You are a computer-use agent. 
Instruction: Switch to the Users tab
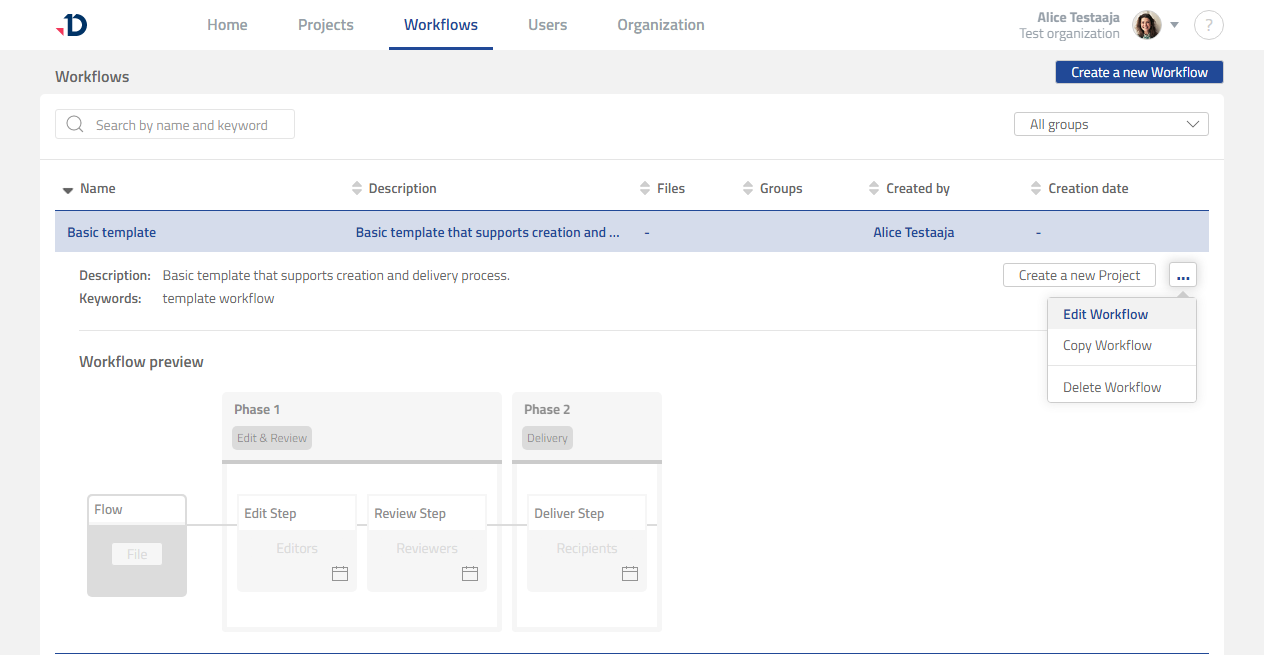547,25
